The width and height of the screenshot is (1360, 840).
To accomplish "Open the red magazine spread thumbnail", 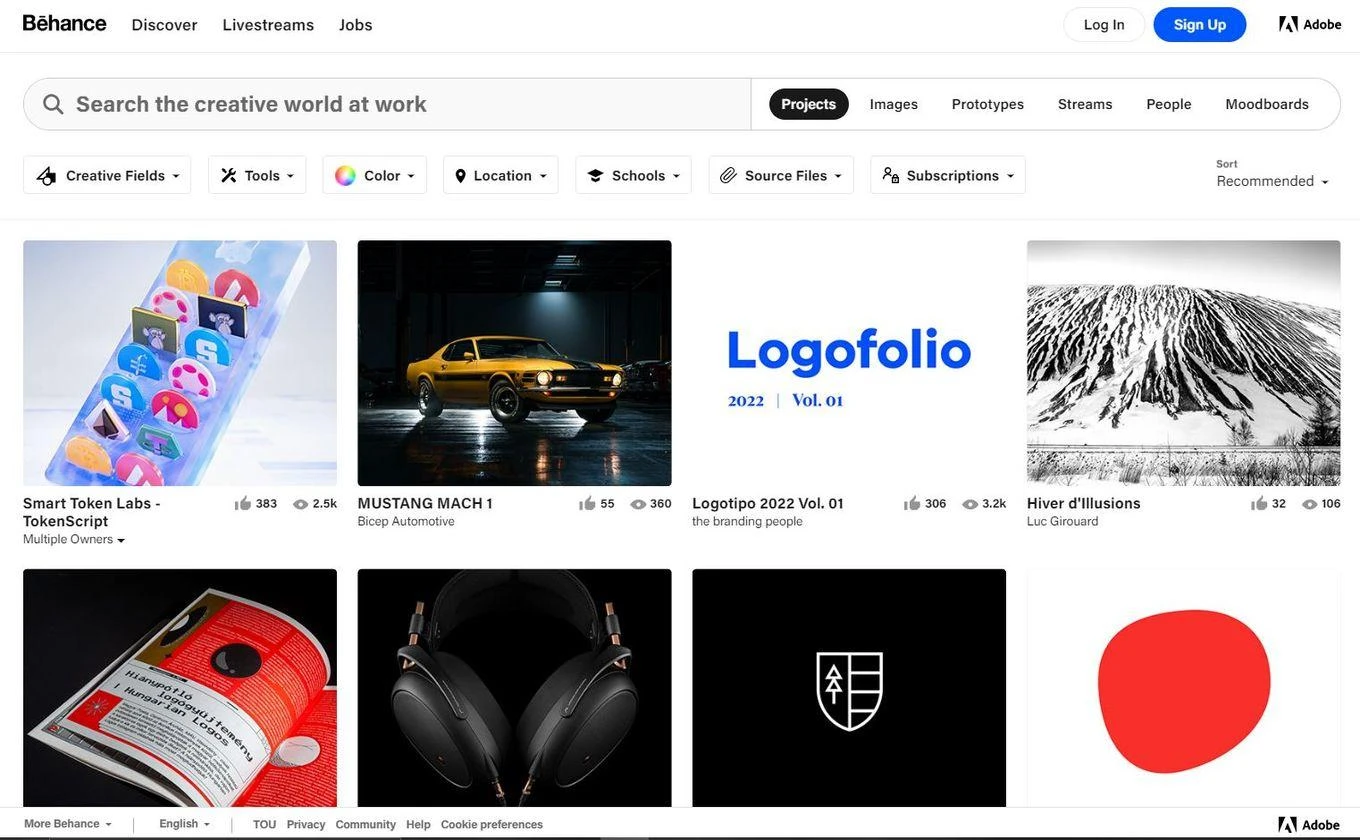I will [x=180, y=688].
